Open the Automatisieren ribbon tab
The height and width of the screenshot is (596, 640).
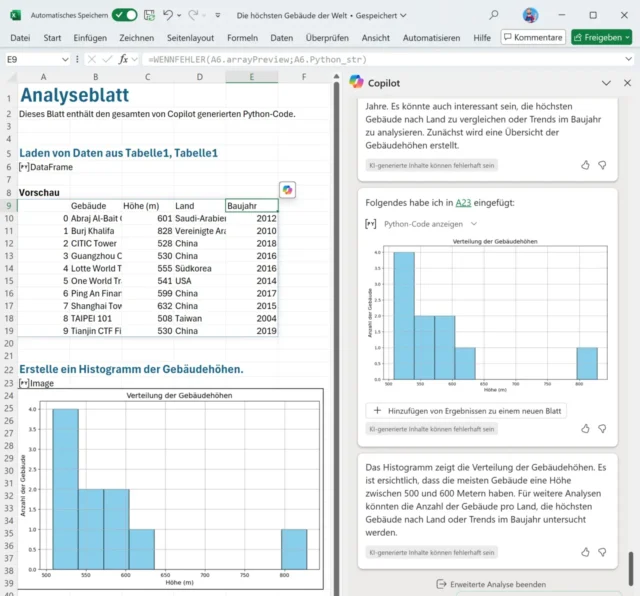431,37
